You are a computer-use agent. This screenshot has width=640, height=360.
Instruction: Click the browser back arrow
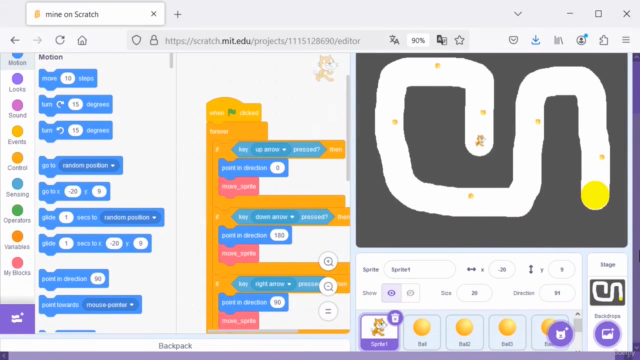pyautogui.click(x=15, y=40)
